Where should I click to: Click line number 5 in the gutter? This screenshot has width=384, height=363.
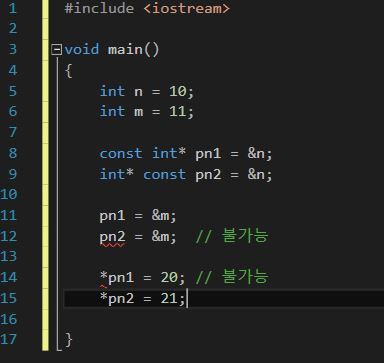tap(13, 91)
